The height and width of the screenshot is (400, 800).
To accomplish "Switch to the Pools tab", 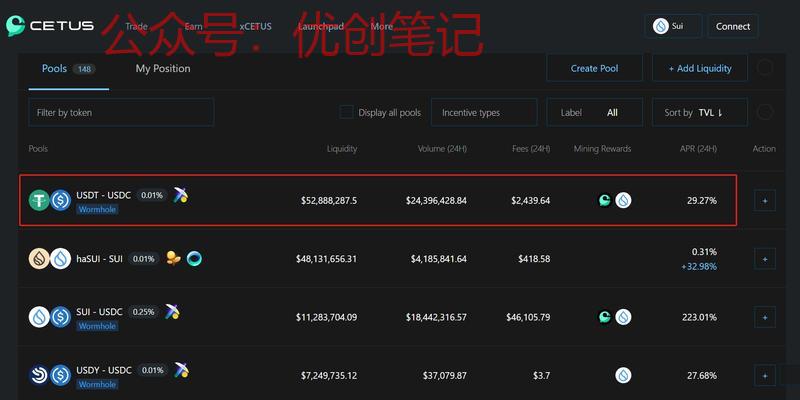I will (x=68, y=68).
